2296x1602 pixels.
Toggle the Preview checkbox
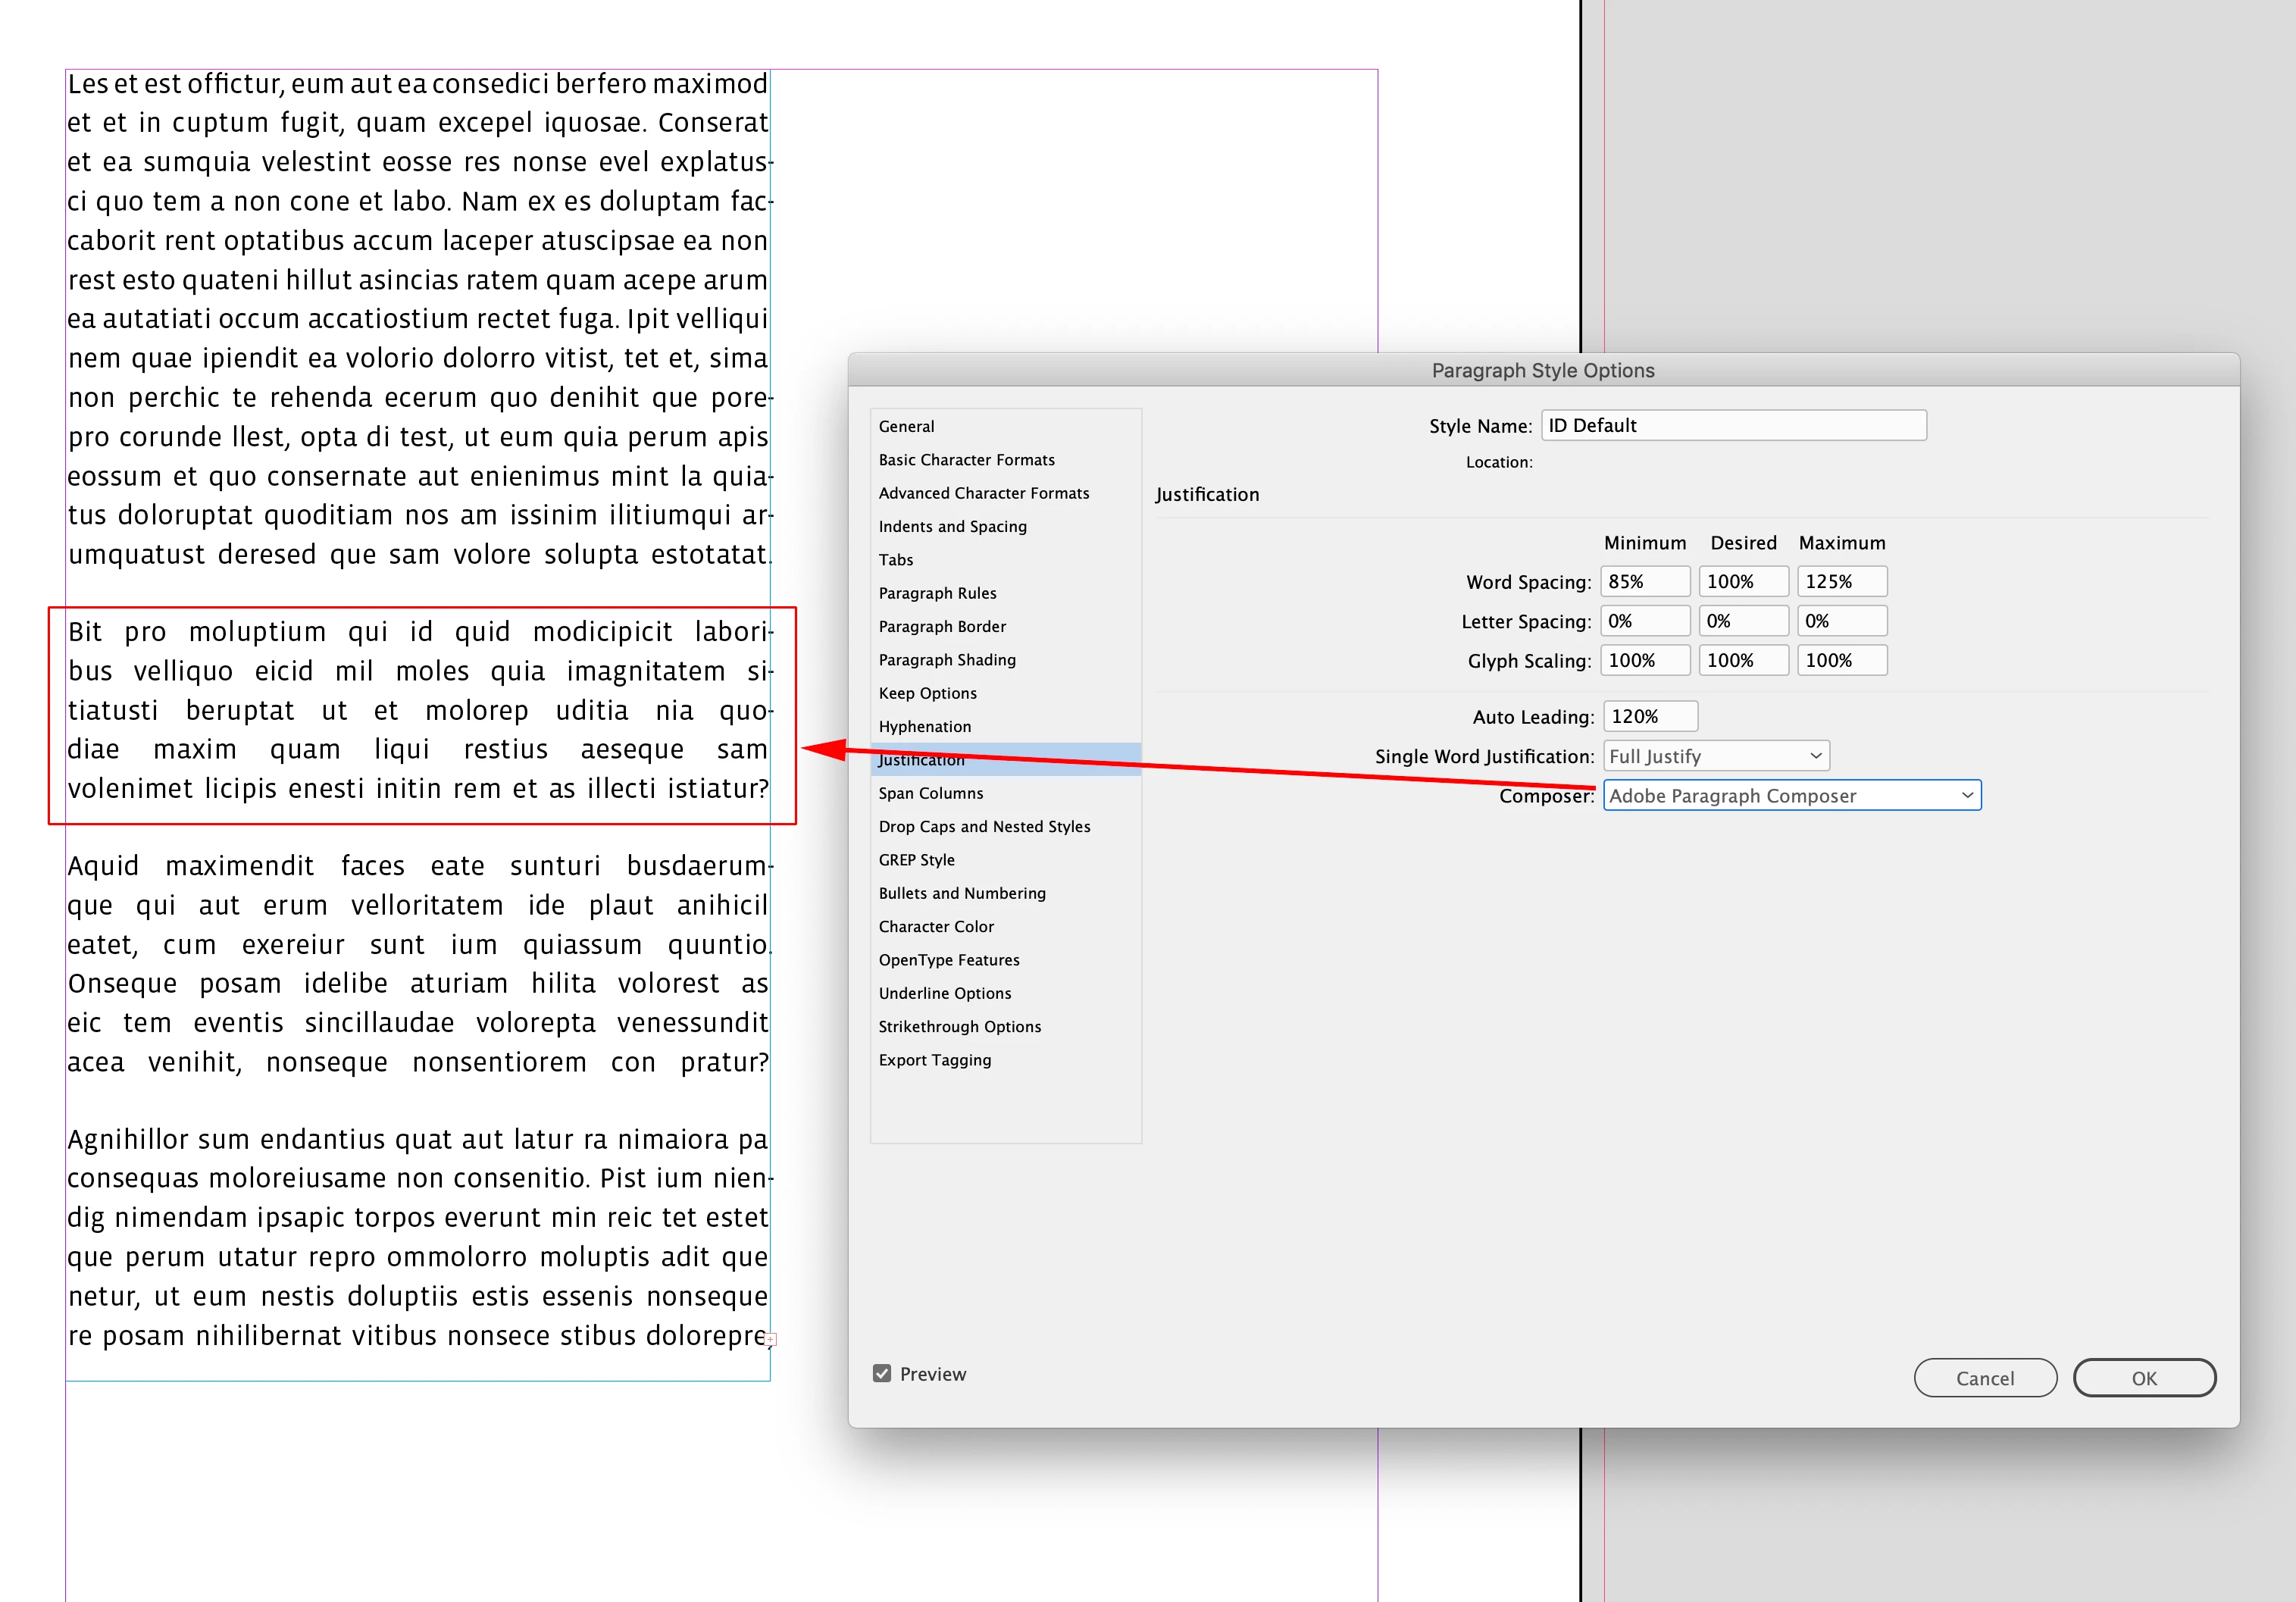881,1373
